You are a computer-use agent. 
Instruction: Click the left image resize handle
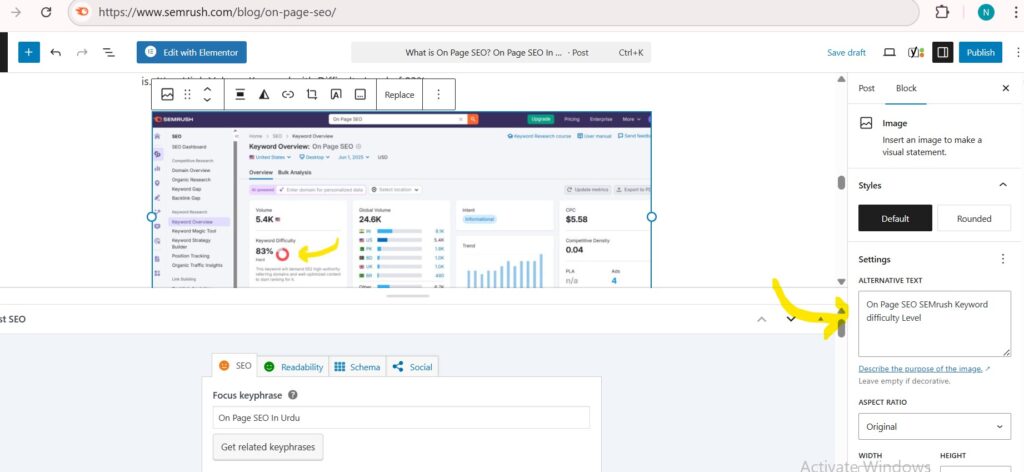pyautogui.click(x=152, y=217)
